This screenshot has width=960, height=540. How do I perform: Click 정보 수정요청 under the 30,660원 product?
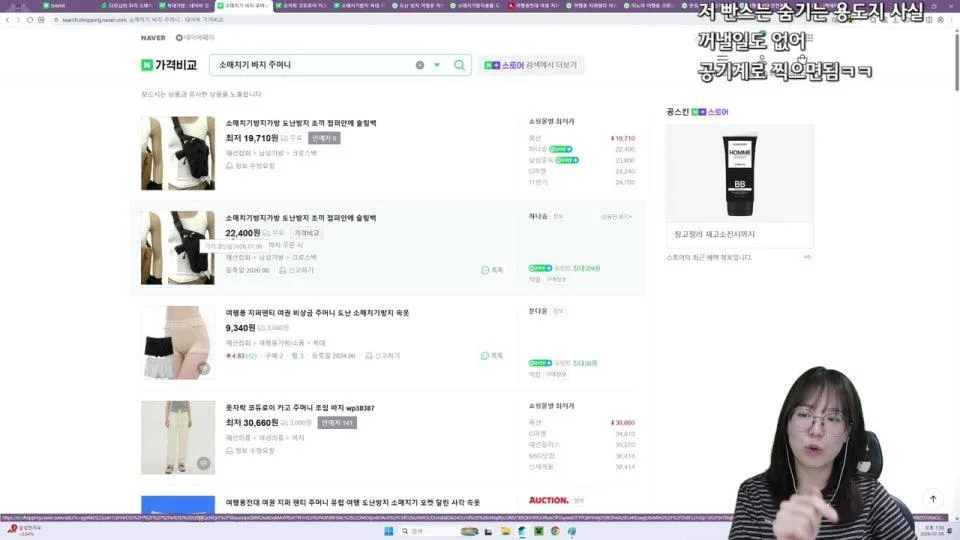point(250,451)
